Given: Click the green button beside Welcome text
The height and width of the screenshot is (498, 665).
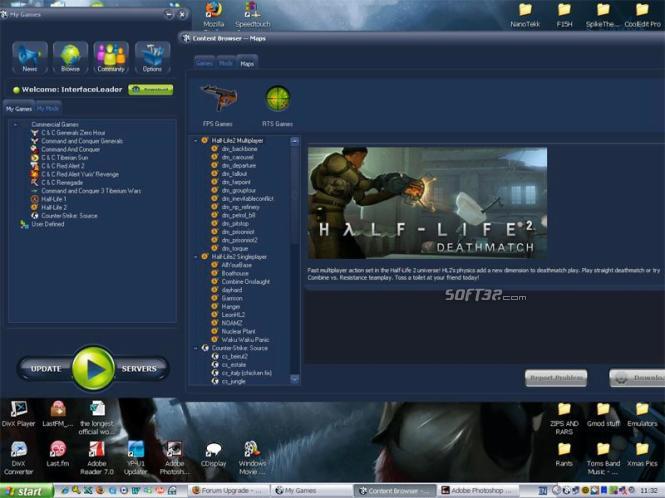Looking at the screenshot, I should point(151,90).
